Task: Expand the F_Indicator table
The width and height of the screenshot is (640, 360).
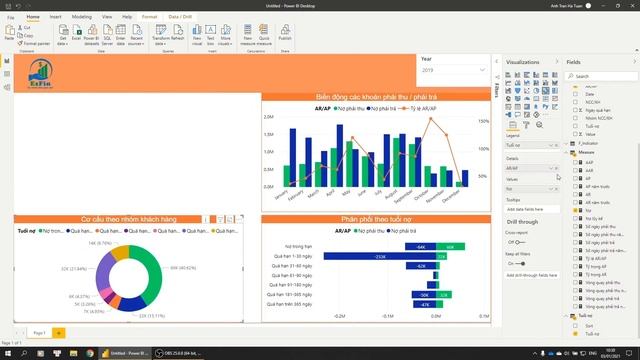Action: coord(567,143)
